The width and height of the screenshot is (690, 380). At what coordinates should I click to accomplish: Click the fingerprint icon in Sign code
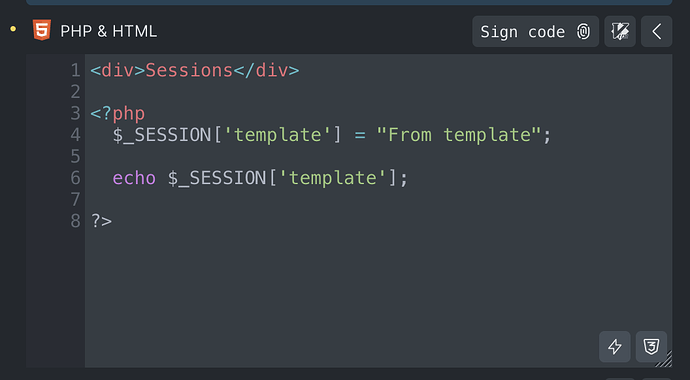[583, 32]
